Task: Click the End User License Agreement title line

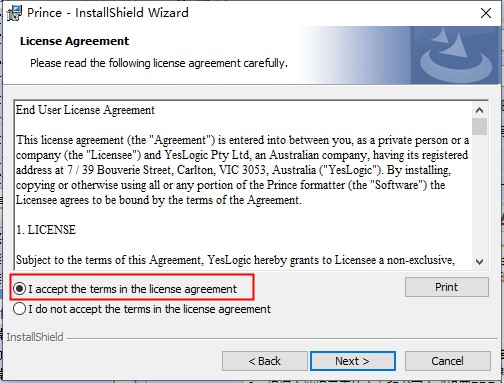Action: 85,110
